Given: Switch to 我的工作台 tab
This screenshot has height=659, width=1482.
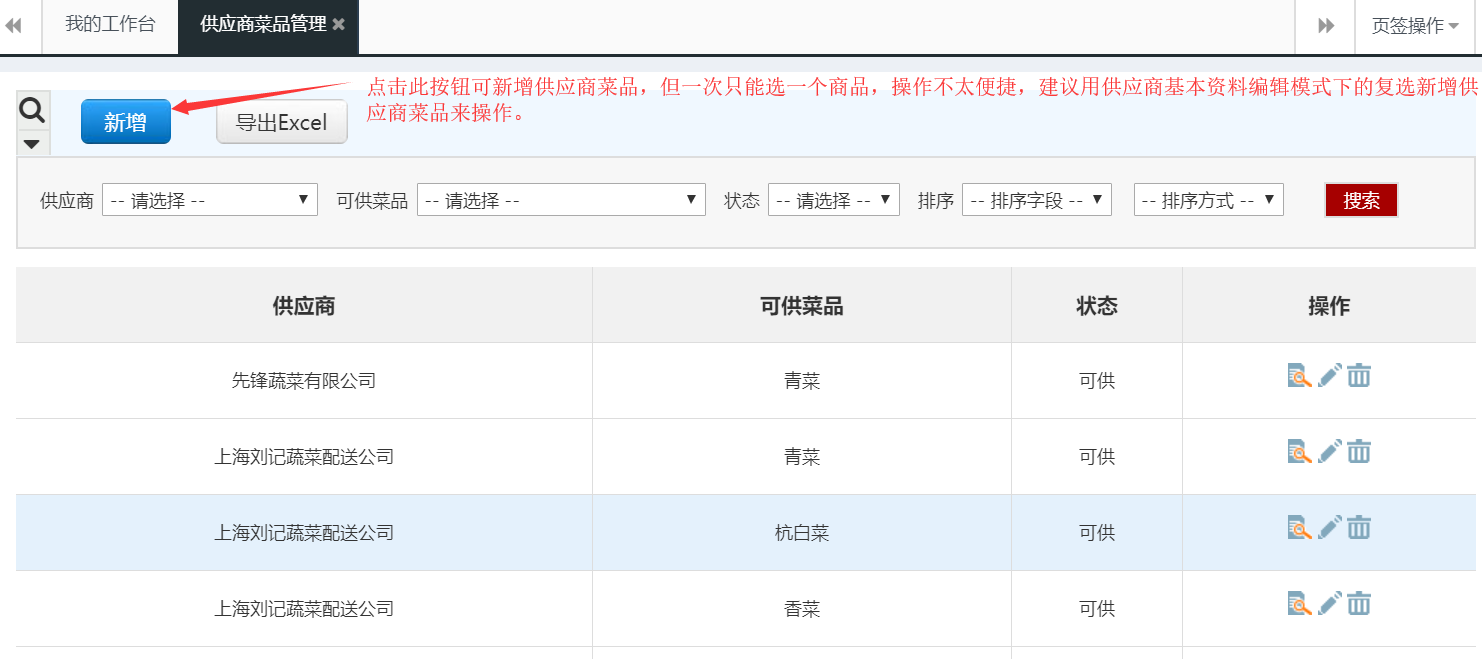Looking at the screenshot, I should 110,25.
